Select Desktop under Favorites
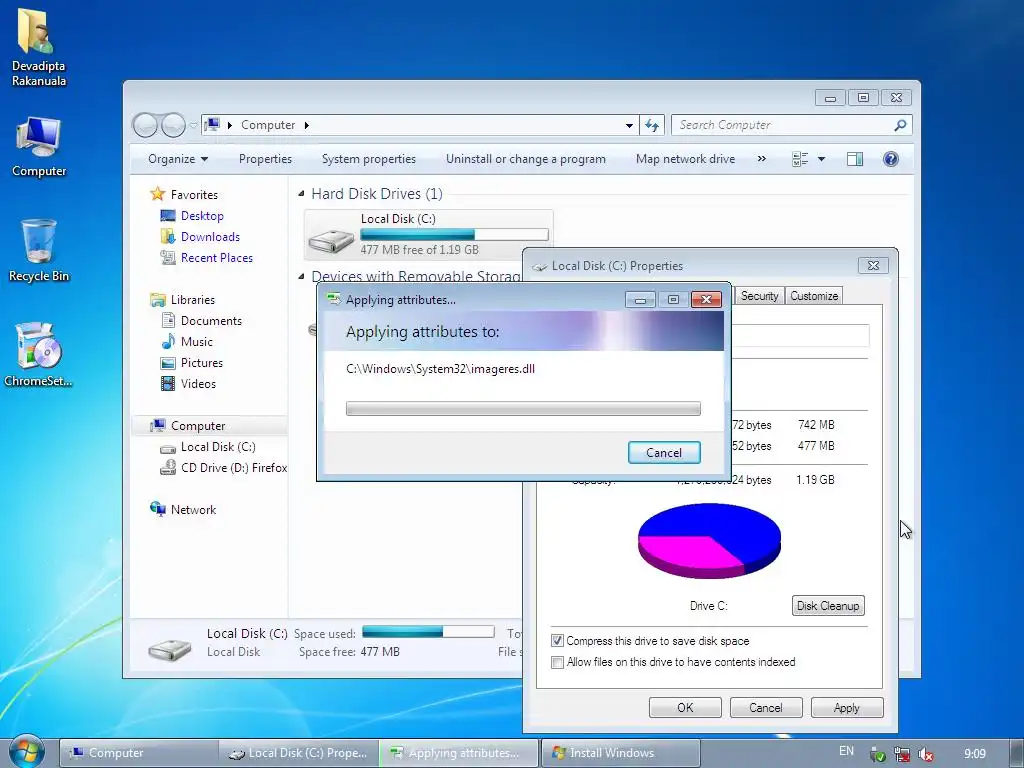Image resolution: width=1024 pixels, height=768 pixels. pyautogui.click(x=202, y=216)
